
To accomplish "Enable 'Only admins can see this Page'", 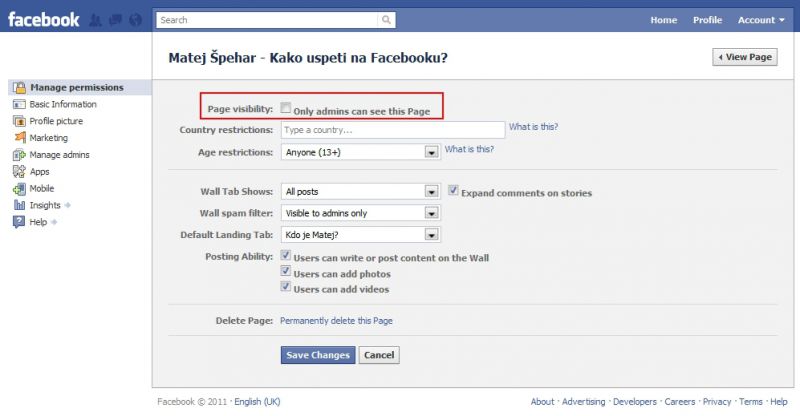I will tap(286, 108).
